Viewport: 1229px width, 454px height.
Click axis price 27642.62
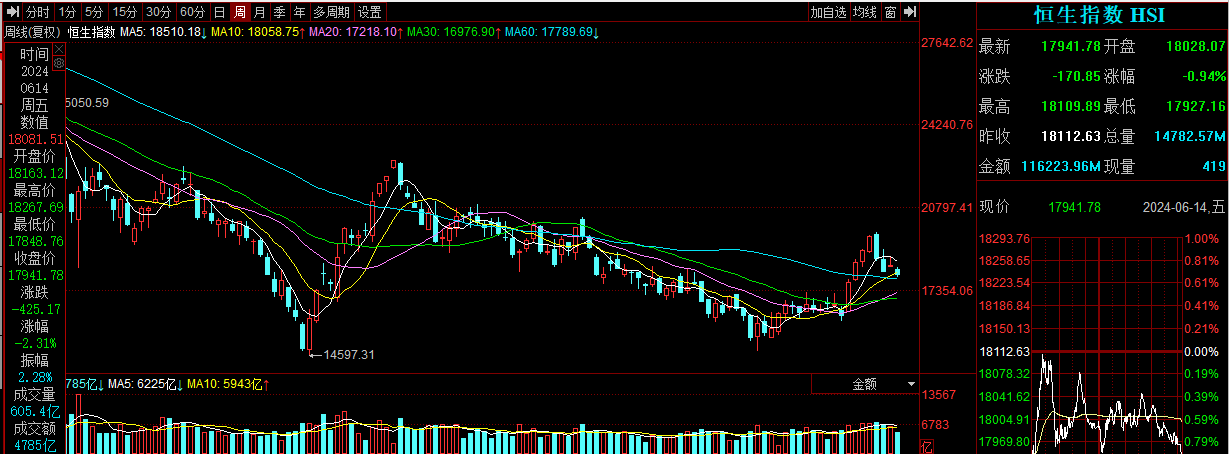point(947,43)
